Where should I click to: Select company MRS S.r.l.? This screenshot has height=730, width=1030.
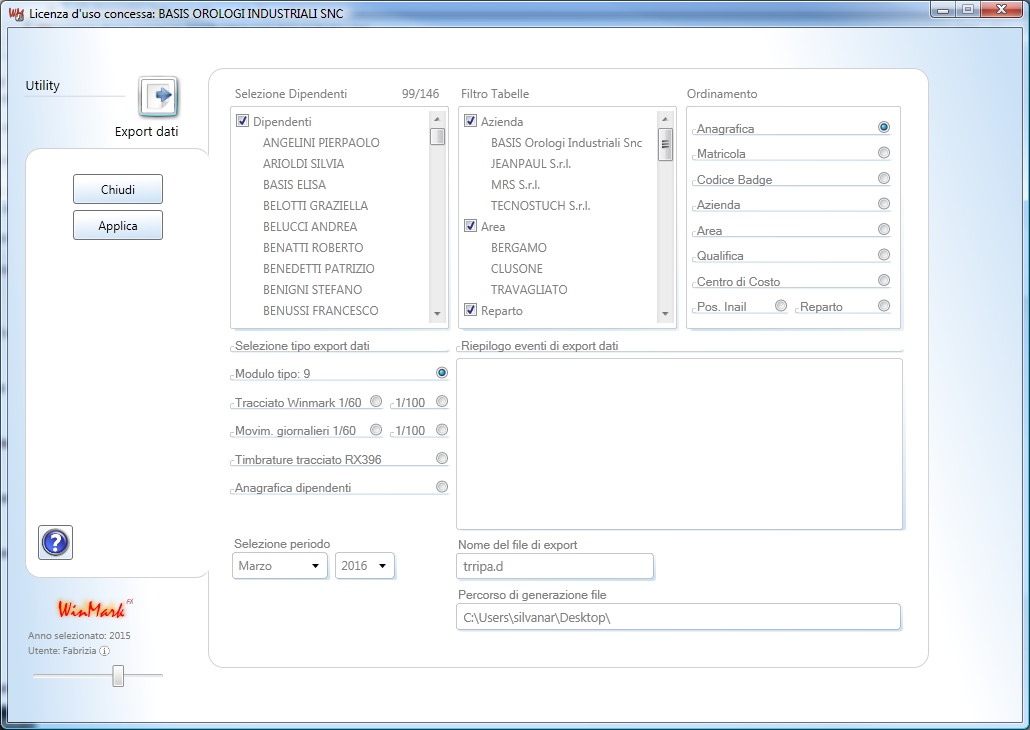point(515,185)
